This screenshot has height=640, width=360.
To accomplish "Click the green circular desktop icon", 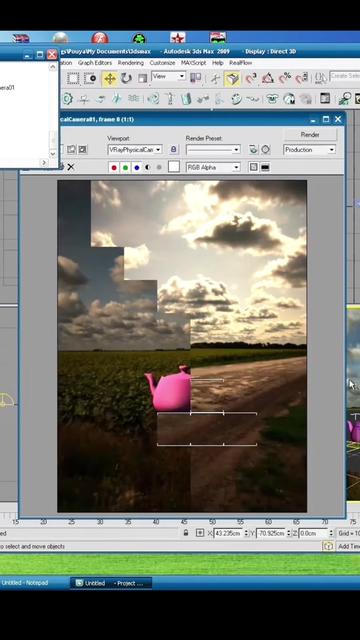I will (139, 39).
